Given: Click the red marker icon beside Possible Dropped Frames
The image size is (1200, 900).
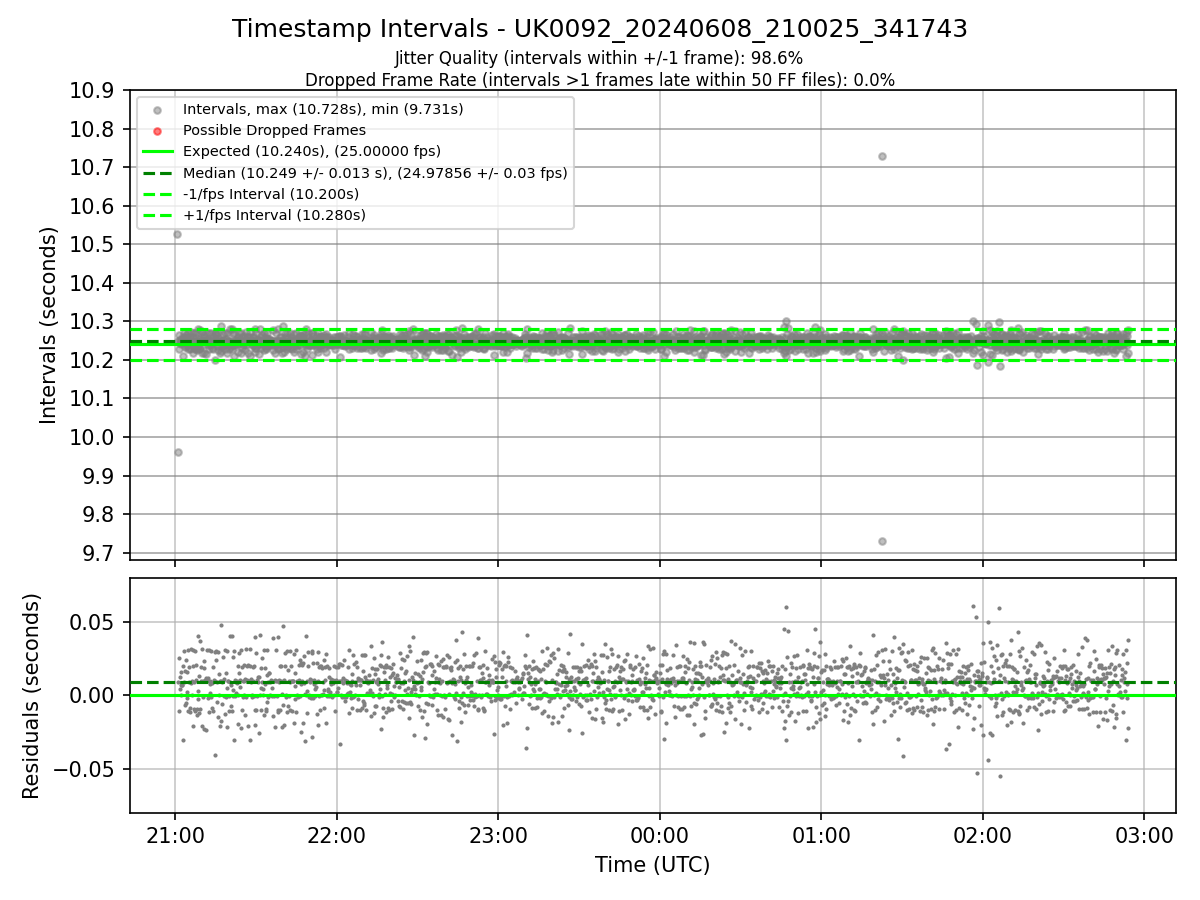Looking at the screenshot, I should [x=159, y=130].
